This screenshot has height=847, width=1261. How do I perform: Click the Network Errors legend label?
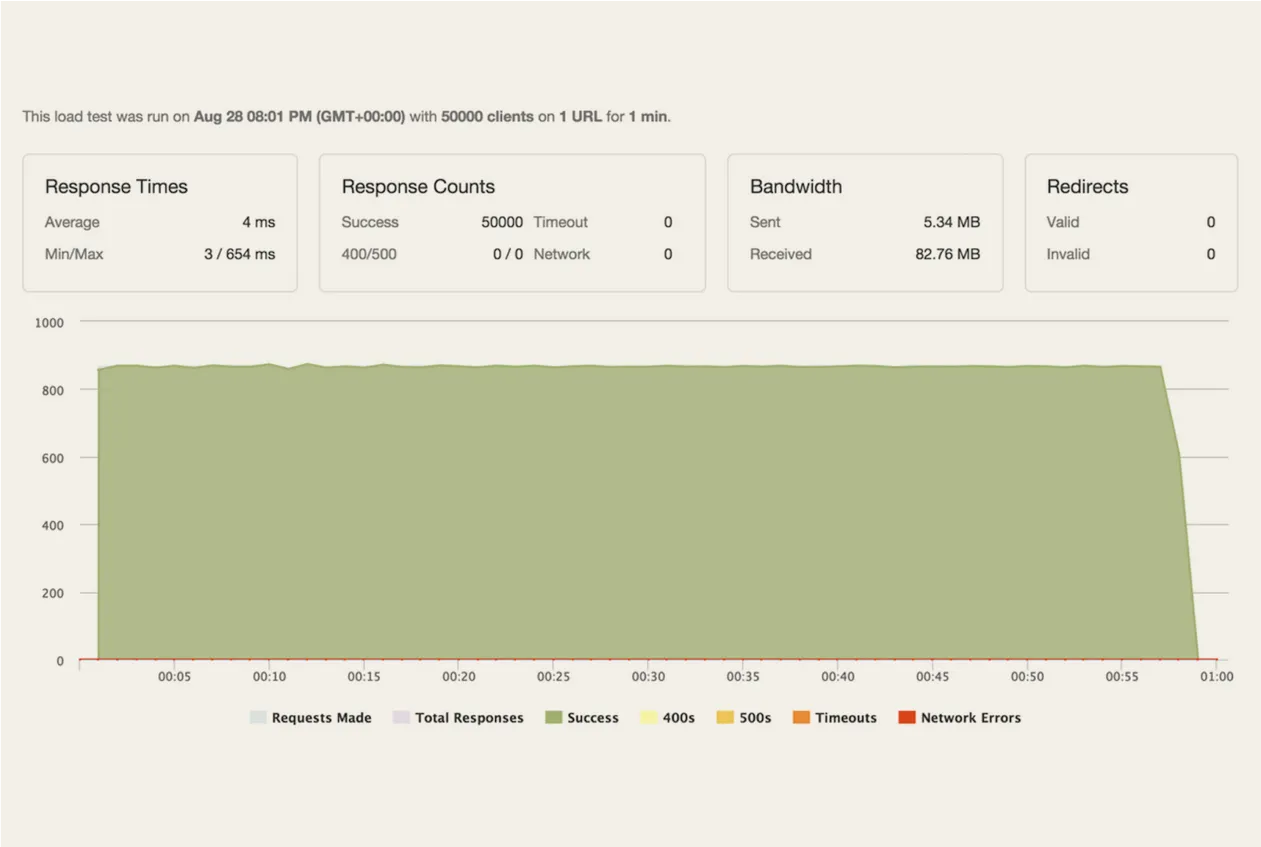pos(971,718)
